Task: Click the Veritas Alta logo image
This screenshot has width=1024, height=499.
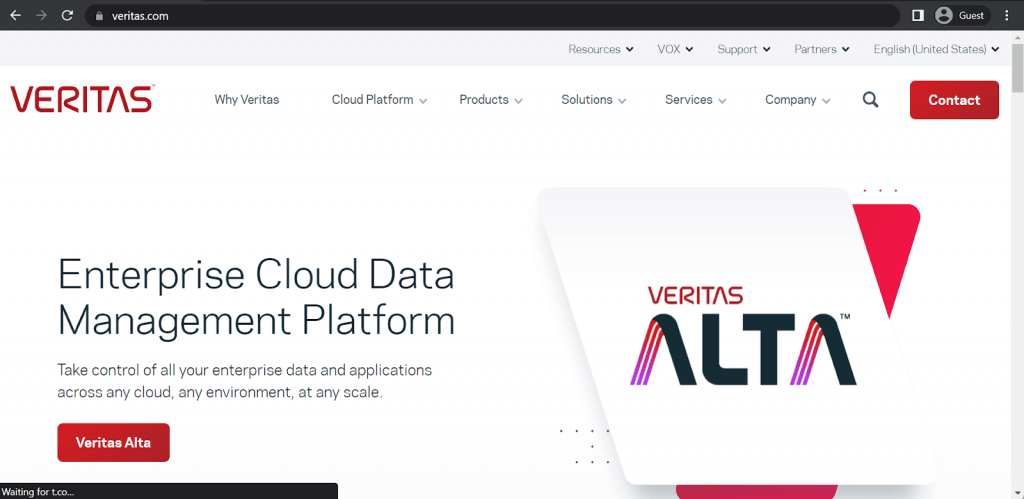Action: tap(743, 334)
